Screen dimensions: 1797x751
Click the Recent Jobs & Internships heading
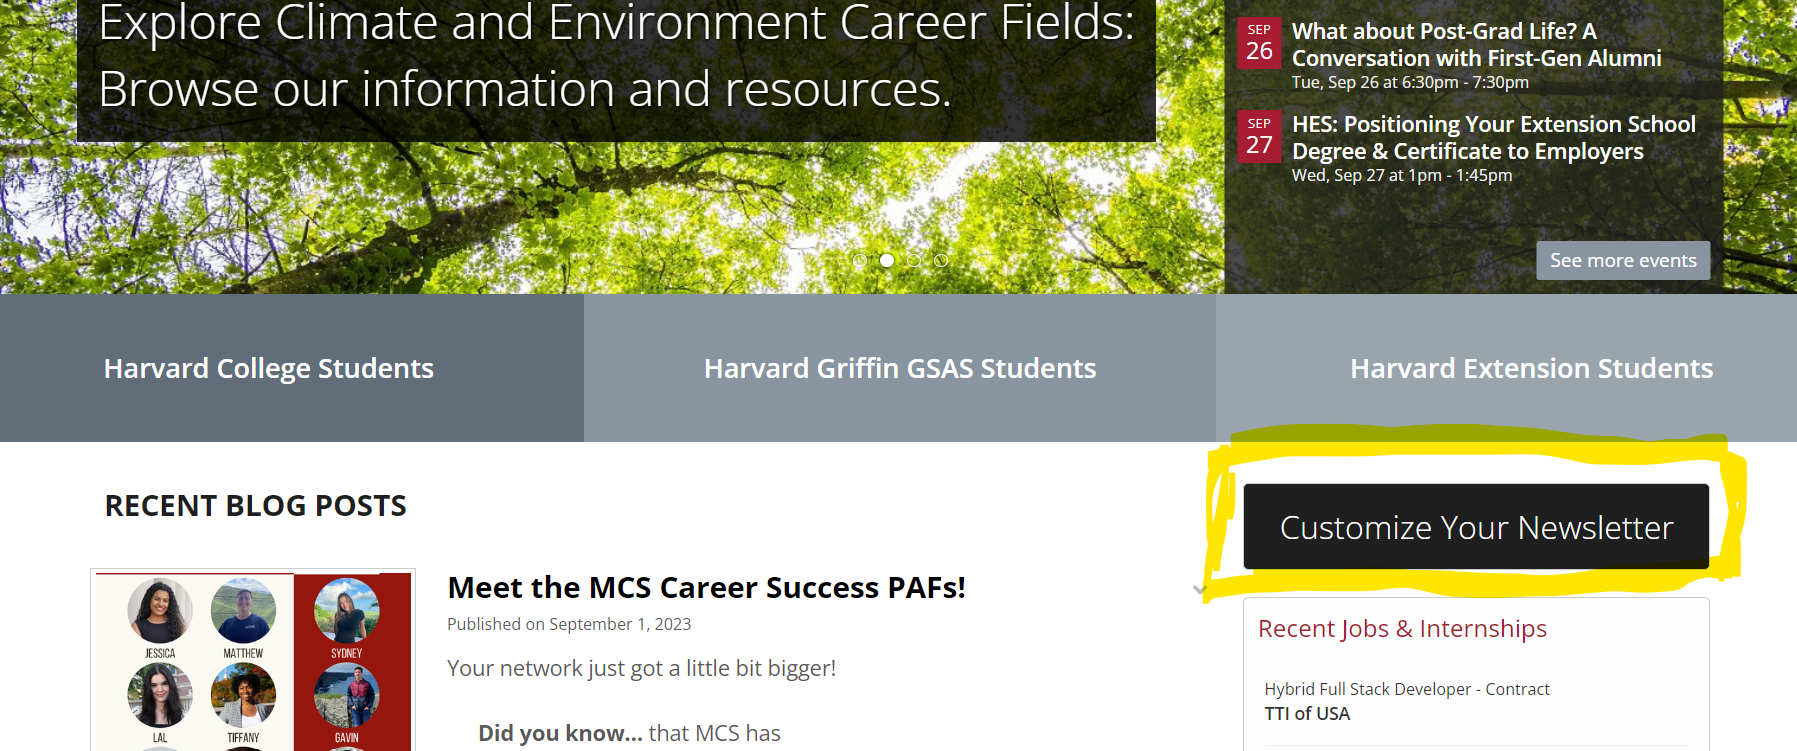1402,628
